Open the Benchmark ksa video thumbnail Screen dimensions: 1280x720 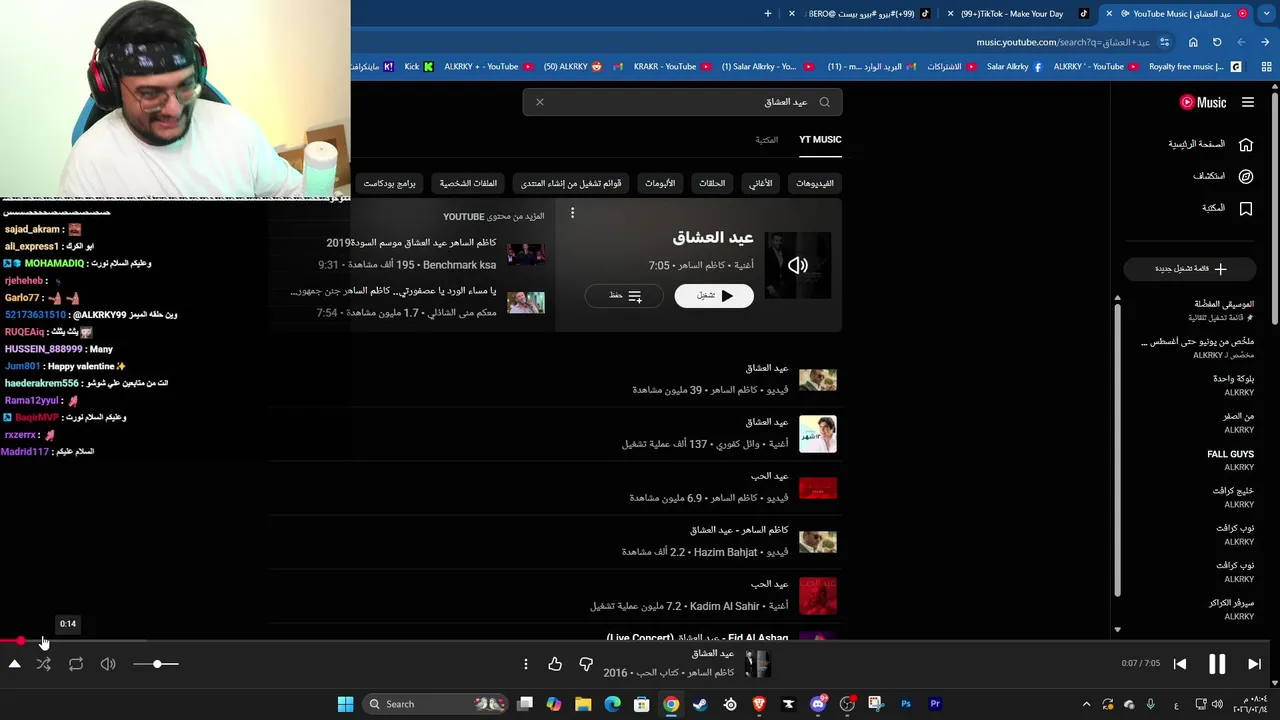tap(526, 255)
